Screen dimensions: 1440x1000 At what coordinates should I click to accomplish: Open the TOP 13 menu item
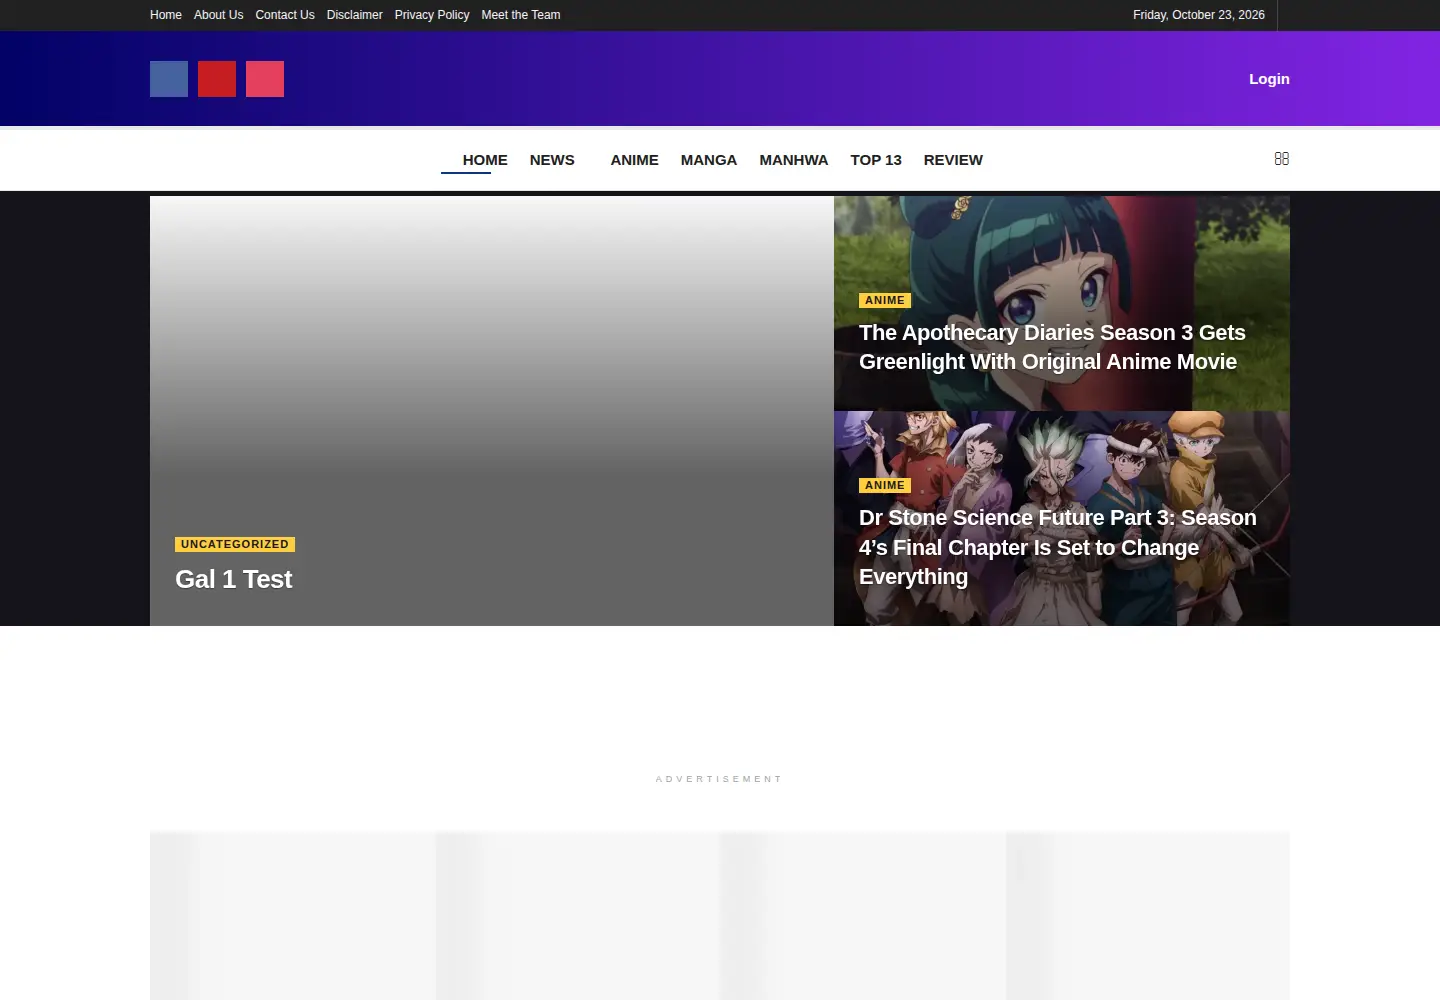coord(876,160)
